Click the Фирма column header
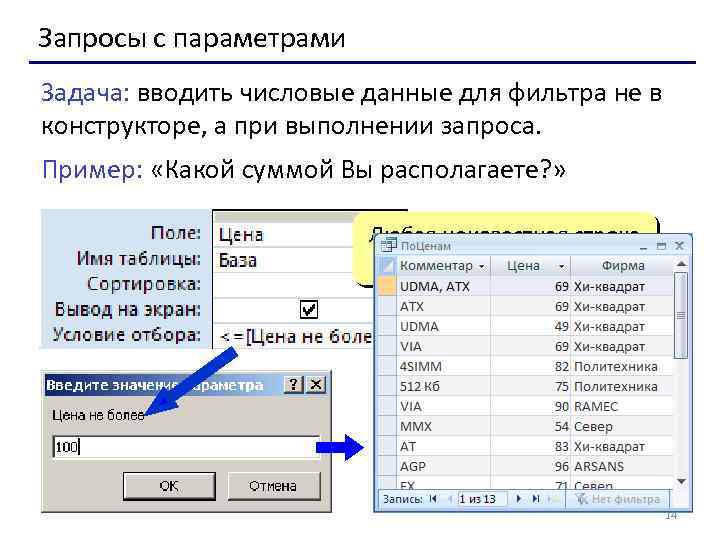This screenshot has width=720, height=540. [623, 266]
